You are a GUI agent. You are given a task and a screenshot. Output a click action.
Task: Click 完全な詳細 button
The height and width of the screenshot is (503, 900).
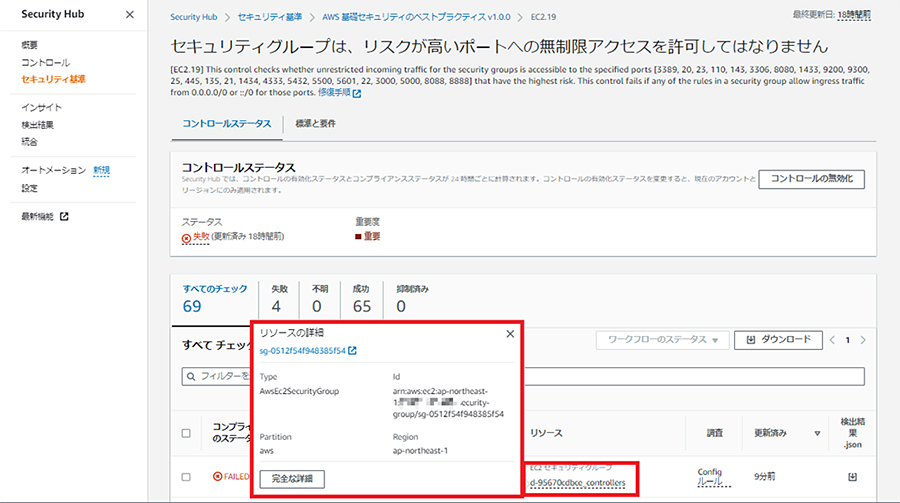click(x=292, y=479)
